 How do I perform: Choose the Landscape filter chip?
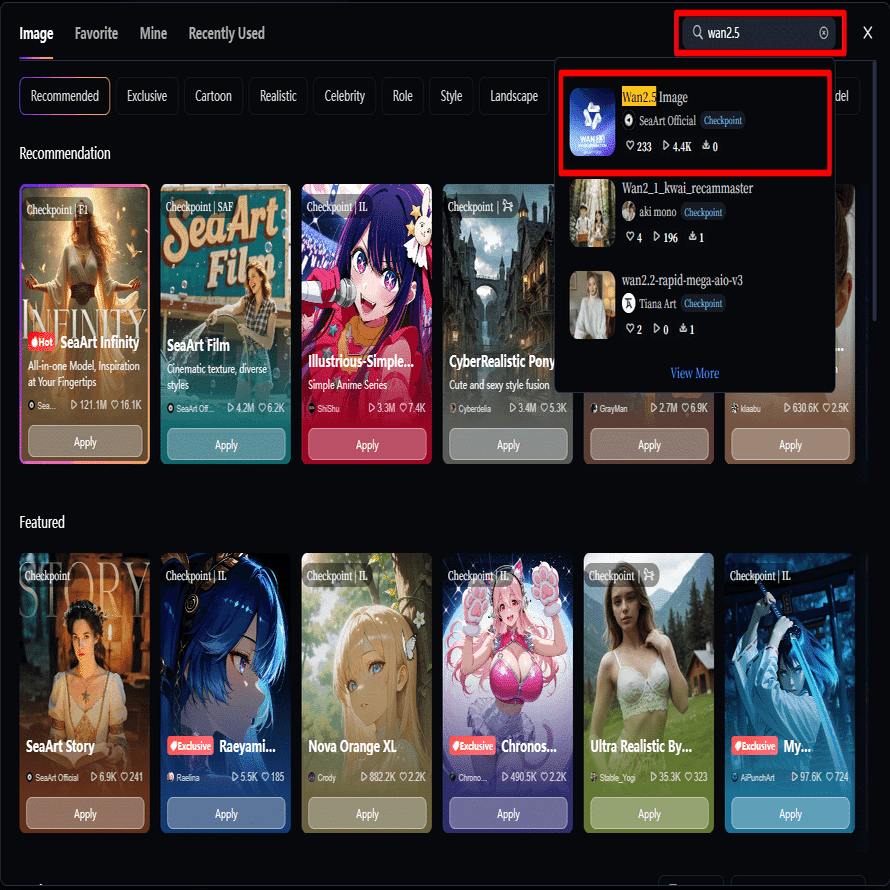[514, 96]
